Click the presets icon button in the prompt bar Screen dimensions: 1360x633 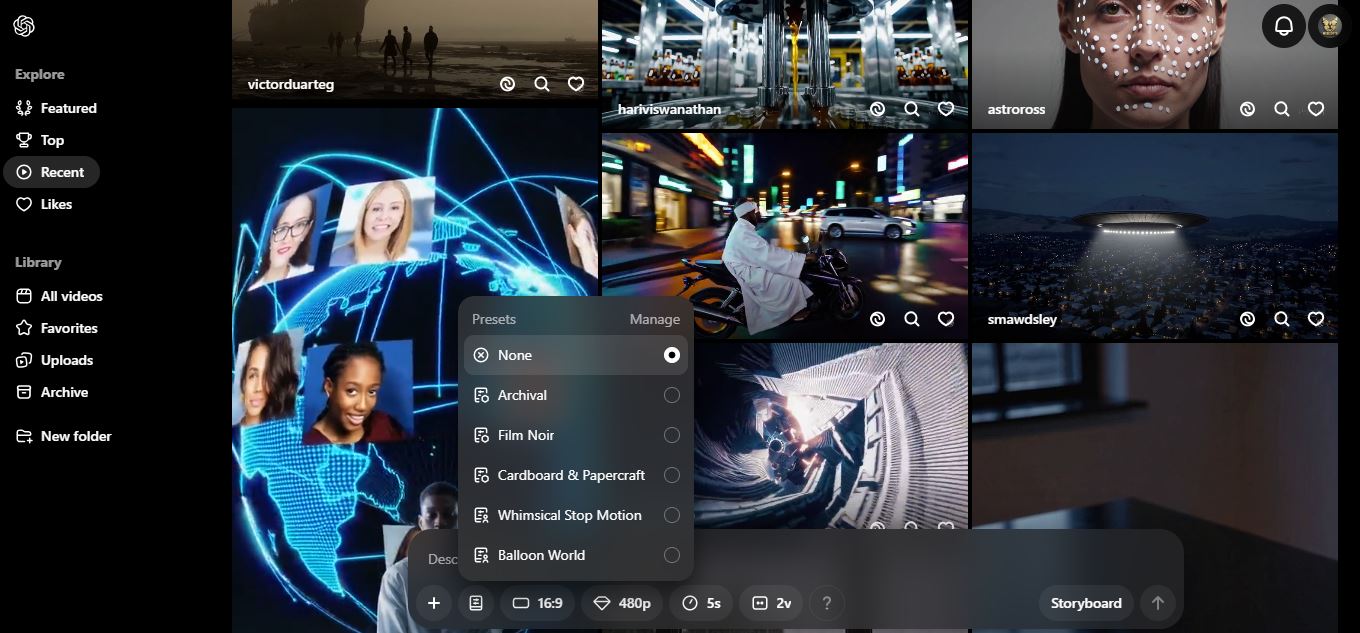pyautogui.click(x=476, y=603)
